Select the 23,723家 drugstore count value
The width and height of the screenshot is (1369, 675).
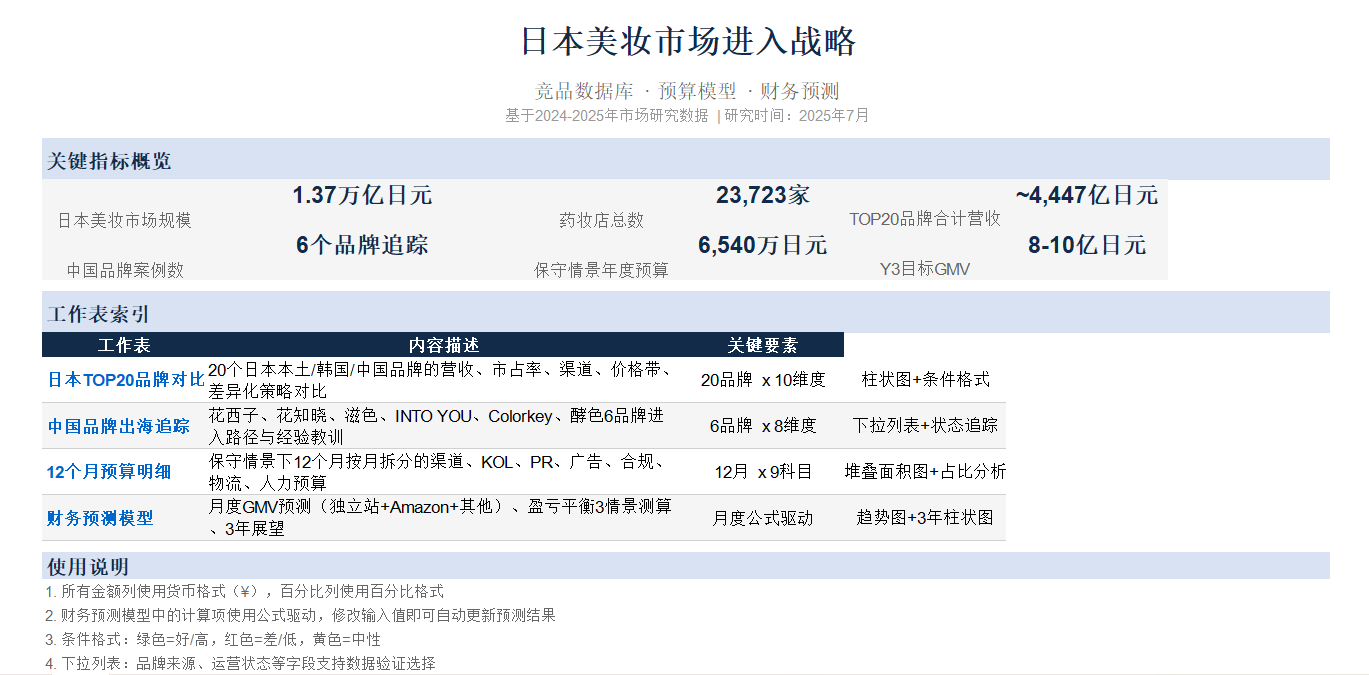[x=763, y=195]
